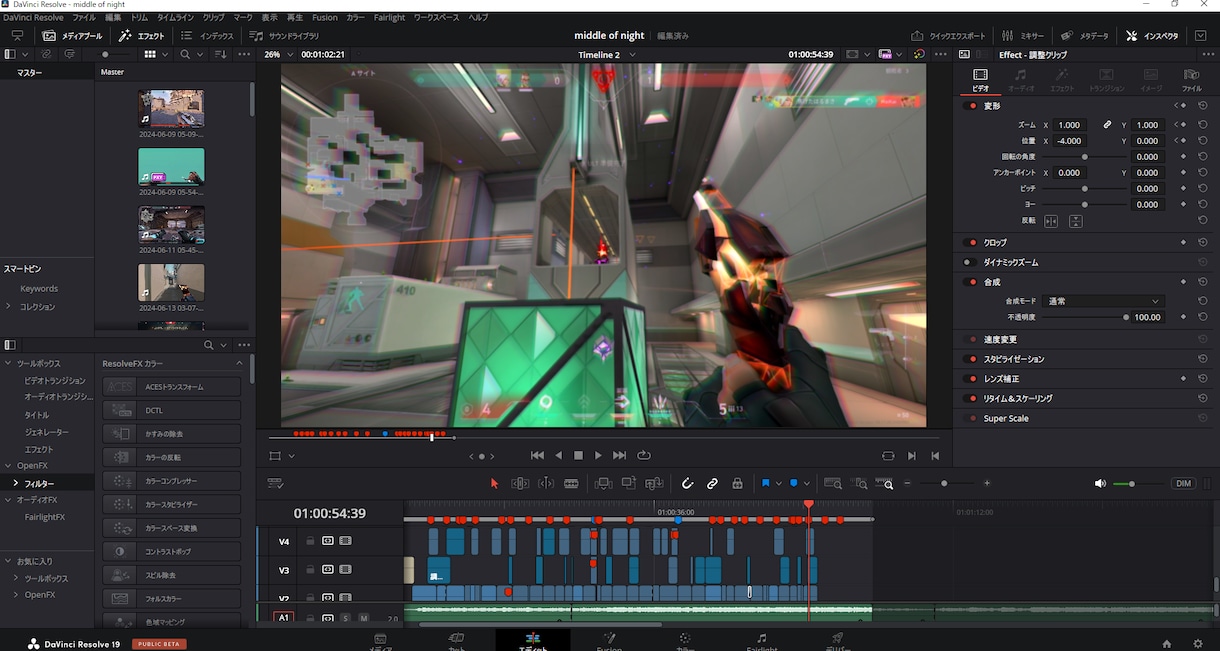Click the selection mode arrow tool
Viewport: 1220px width, 651px height.
pos(494,483)
